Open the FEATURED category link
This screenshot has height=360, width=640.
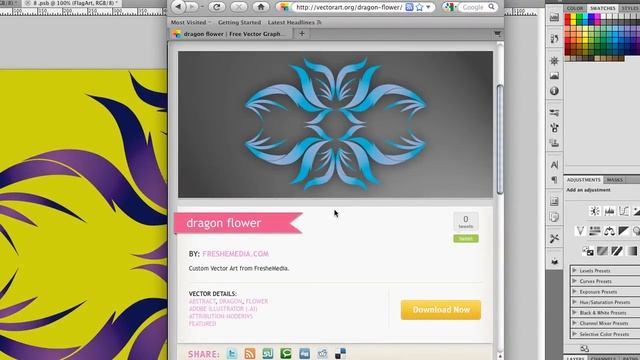202,324
